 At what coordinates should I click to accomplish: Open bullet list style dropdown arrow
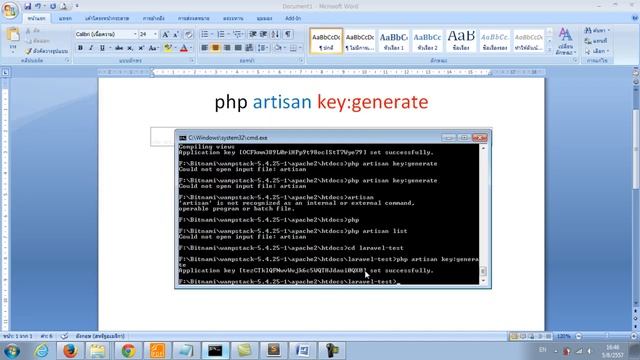[x=212, y=34]
